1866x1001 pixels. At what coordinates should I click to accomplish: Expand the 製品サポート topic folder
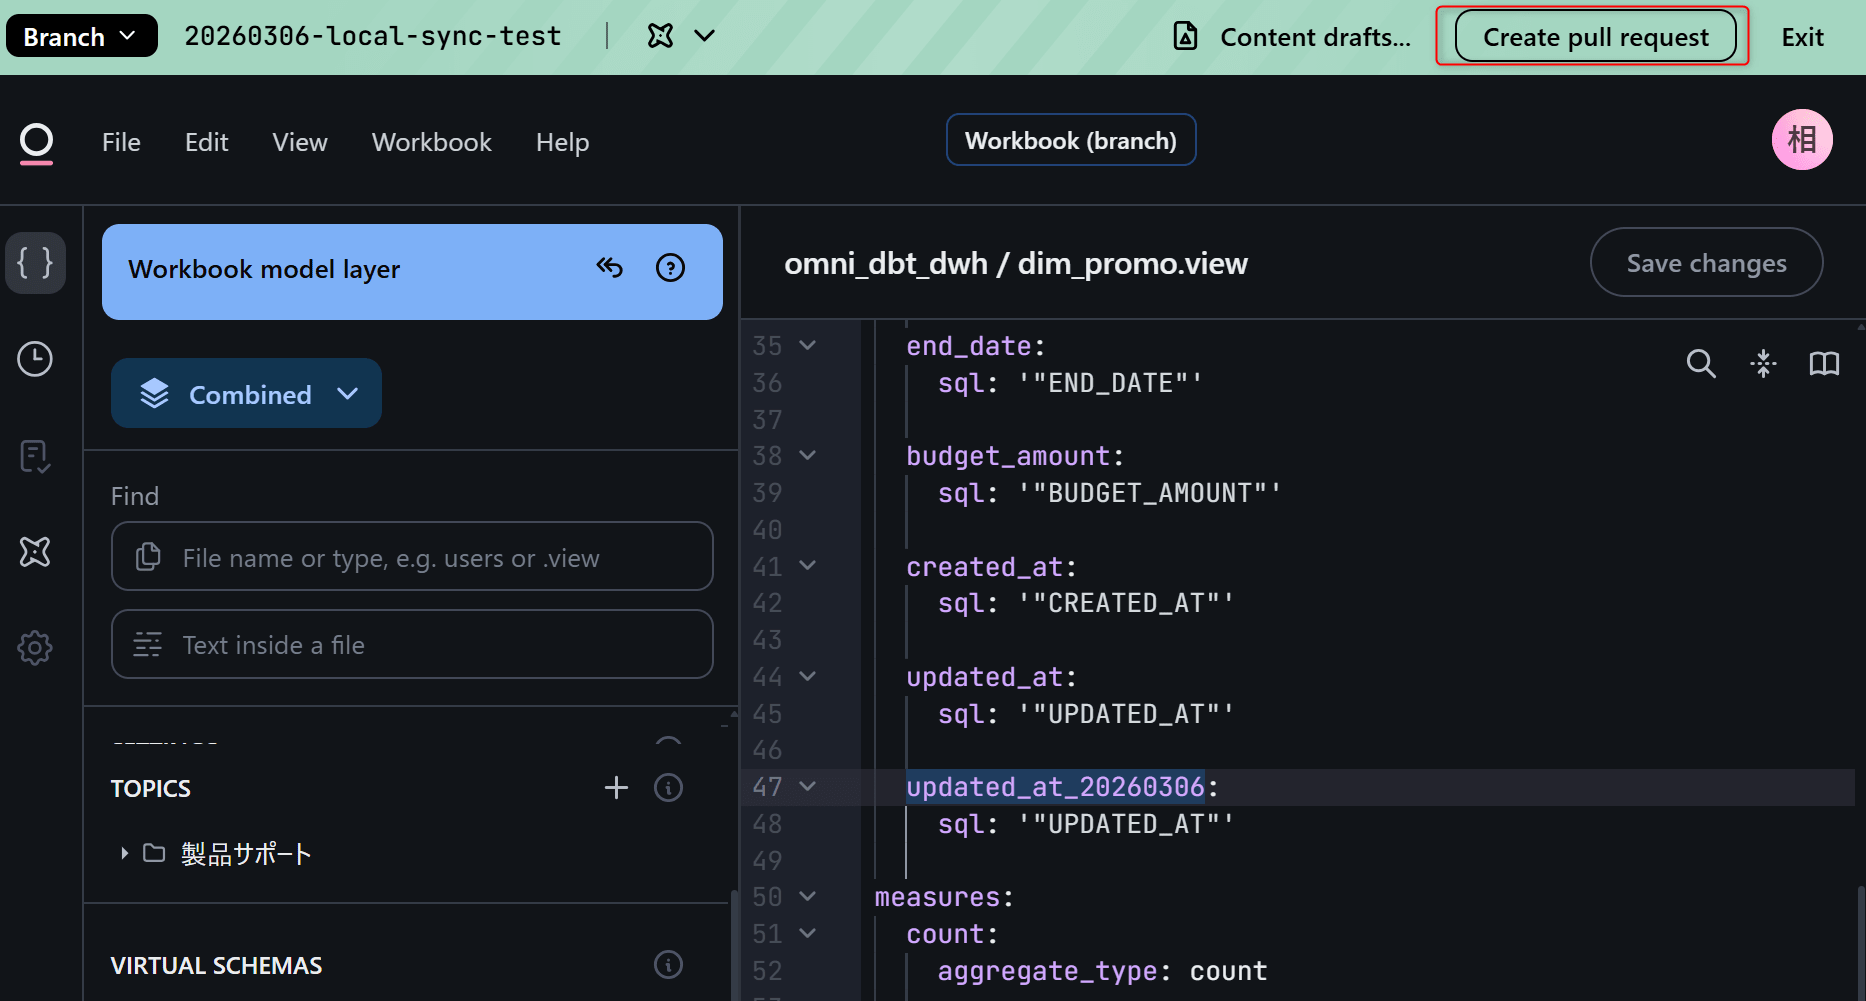click(124, 853)
